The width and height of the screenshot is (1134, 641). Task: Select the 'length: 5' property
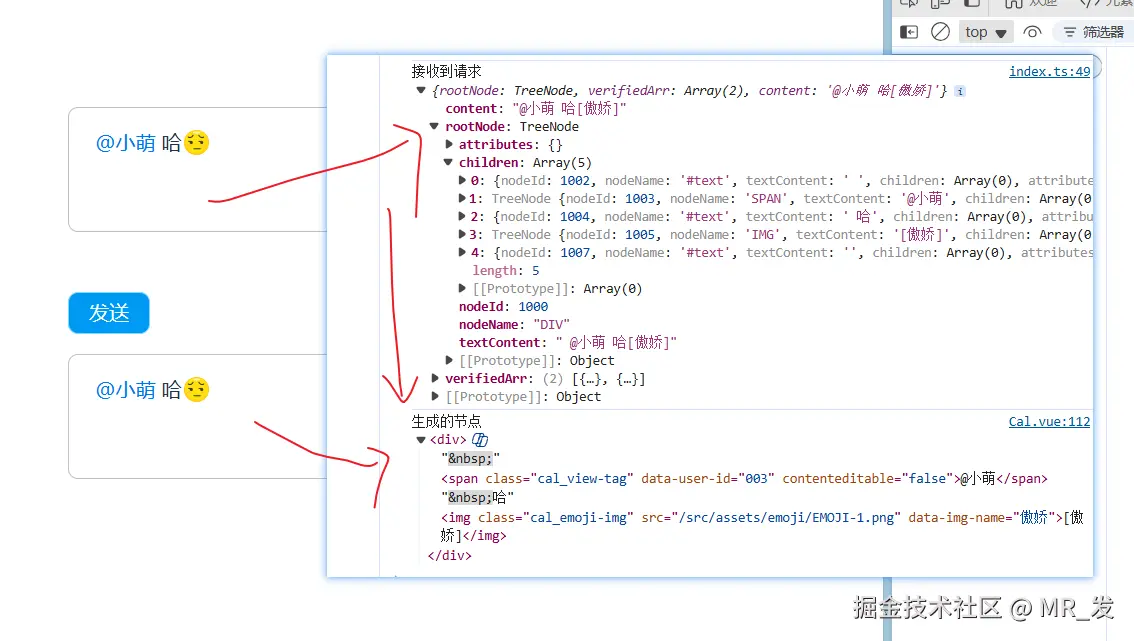pos(506,271)
